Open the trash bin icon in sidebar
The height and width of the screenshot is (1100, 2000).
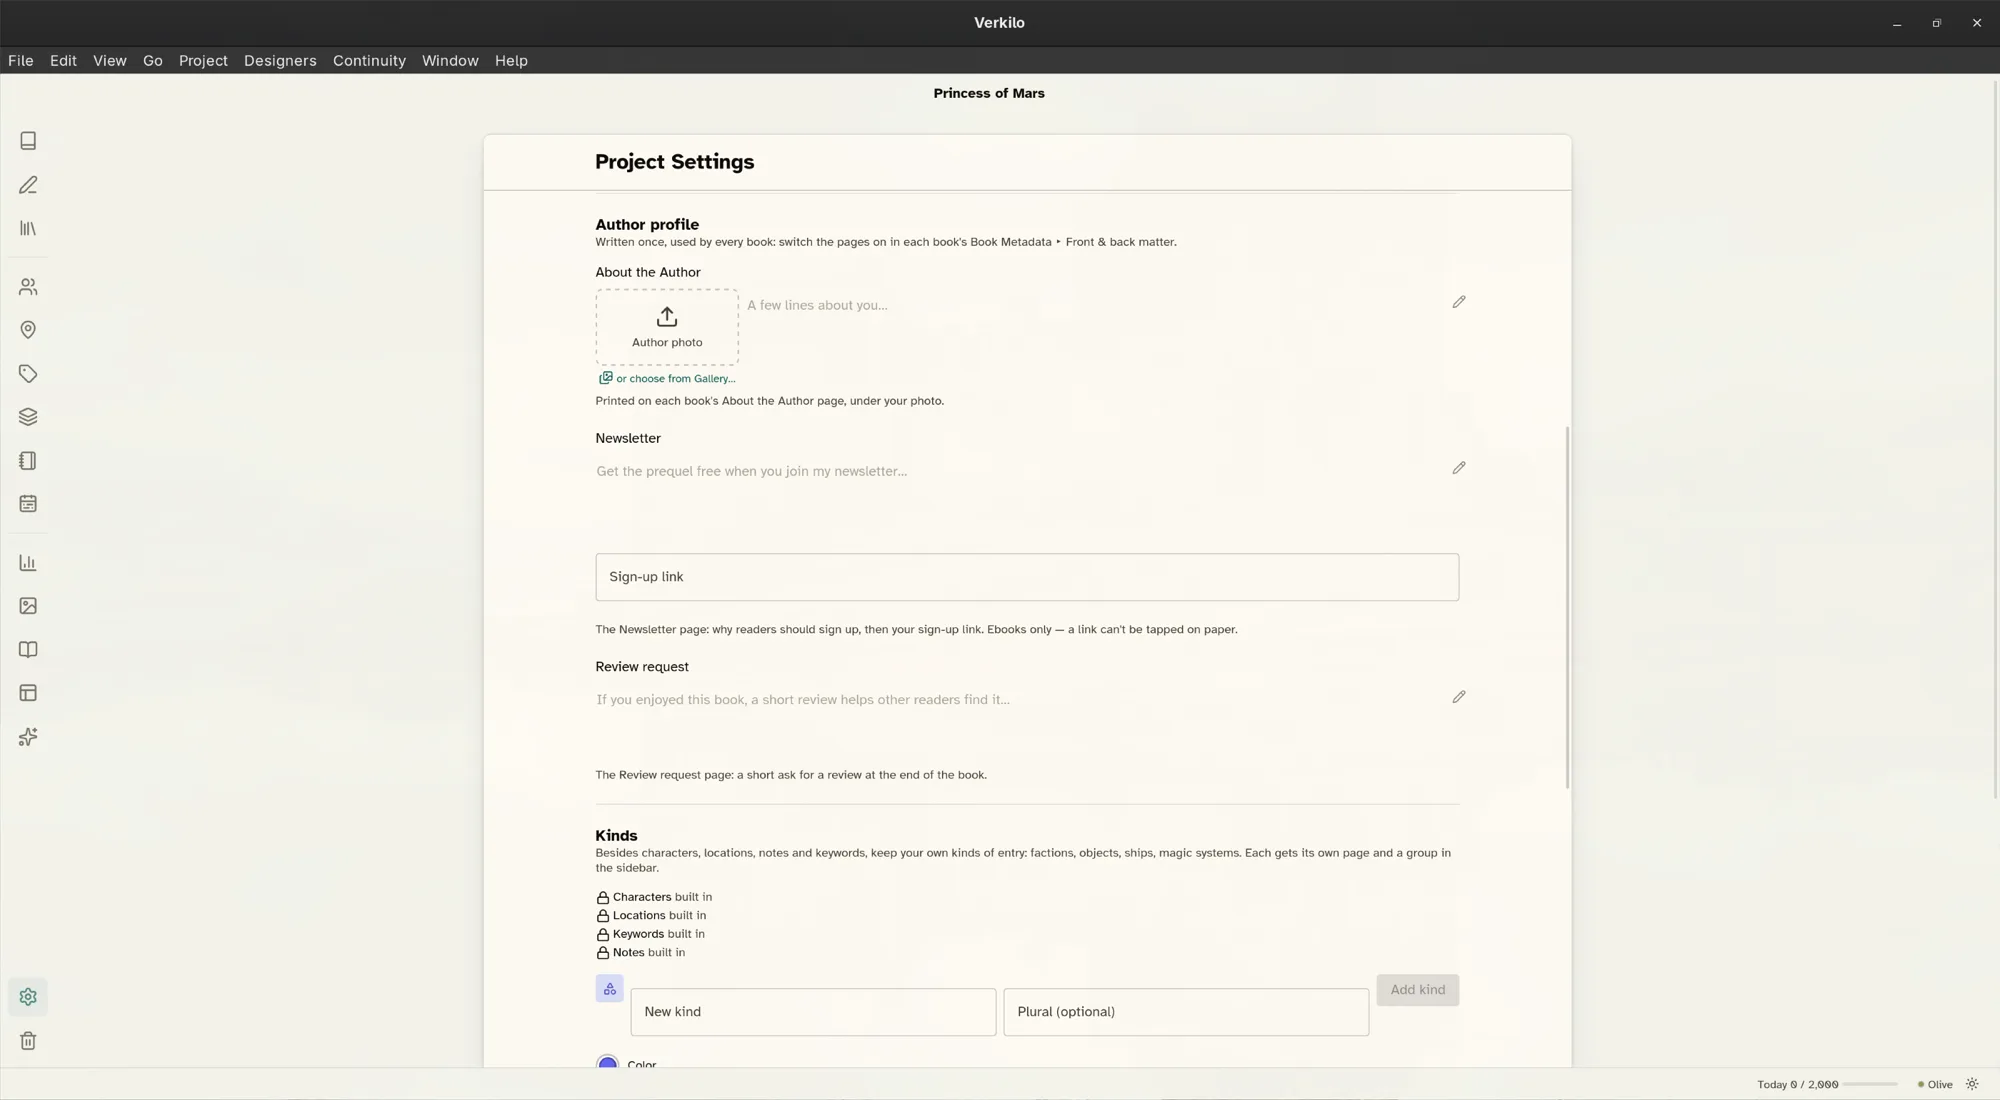(28, 1041)
